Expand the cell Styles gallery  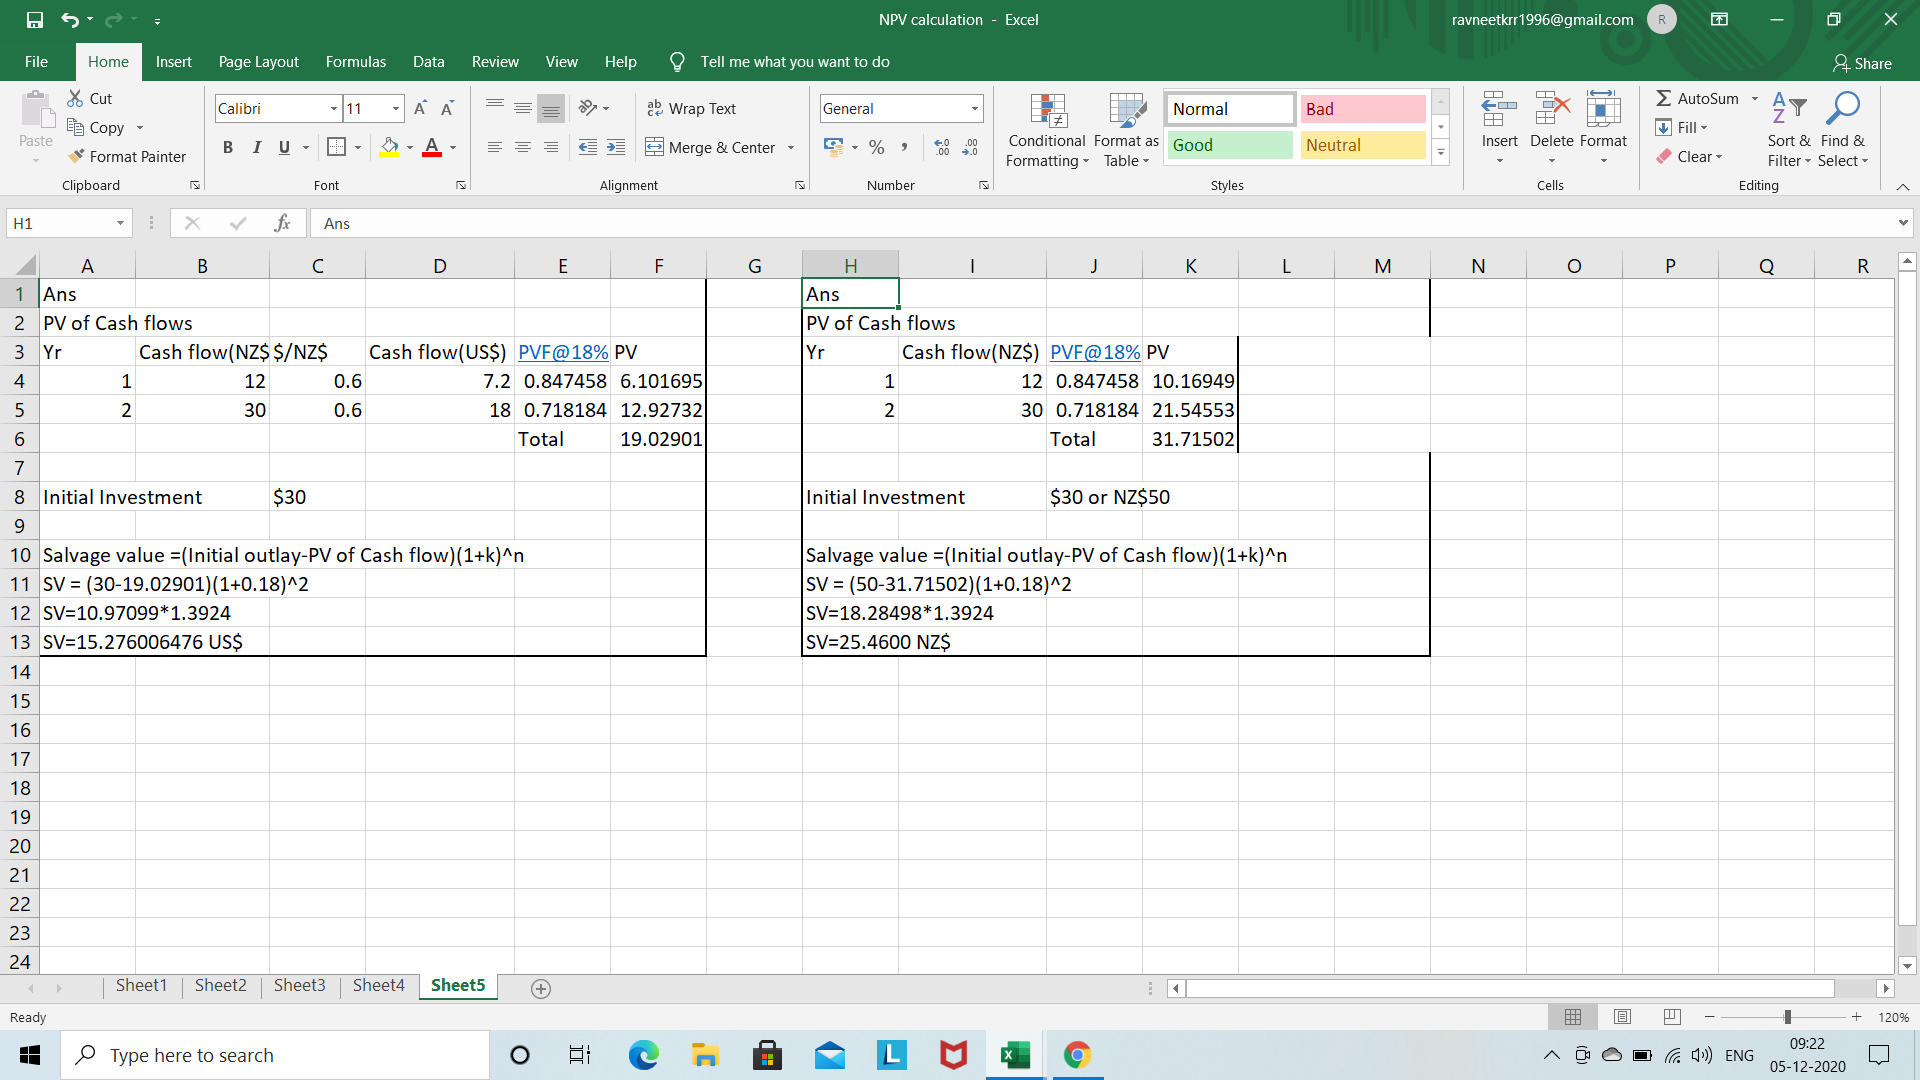1441,153
